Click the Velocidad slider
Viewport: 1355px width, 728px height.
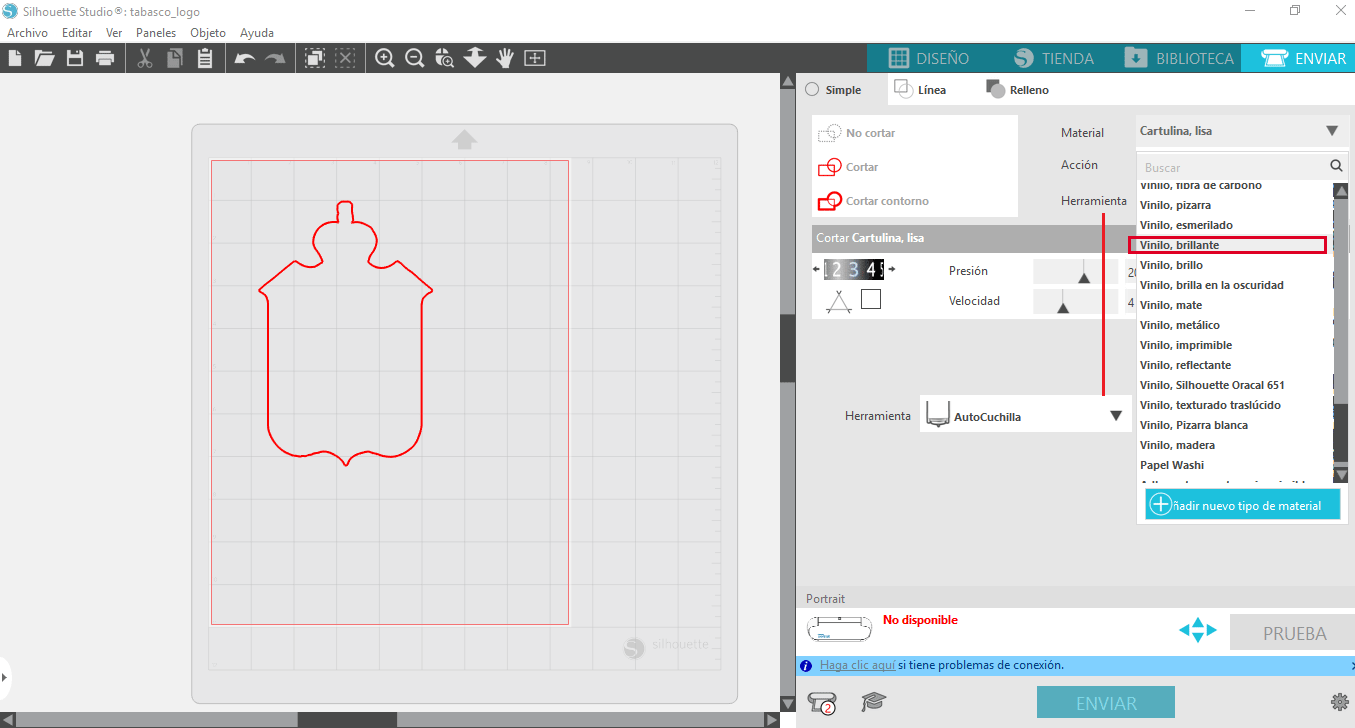pos(1075,301)
